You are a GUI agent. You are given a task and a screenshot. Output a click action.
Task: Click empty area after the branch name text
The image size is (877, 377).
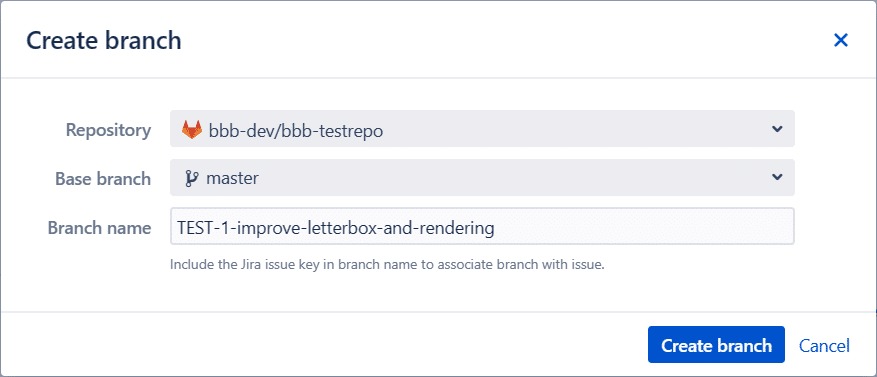click(643, 227)
